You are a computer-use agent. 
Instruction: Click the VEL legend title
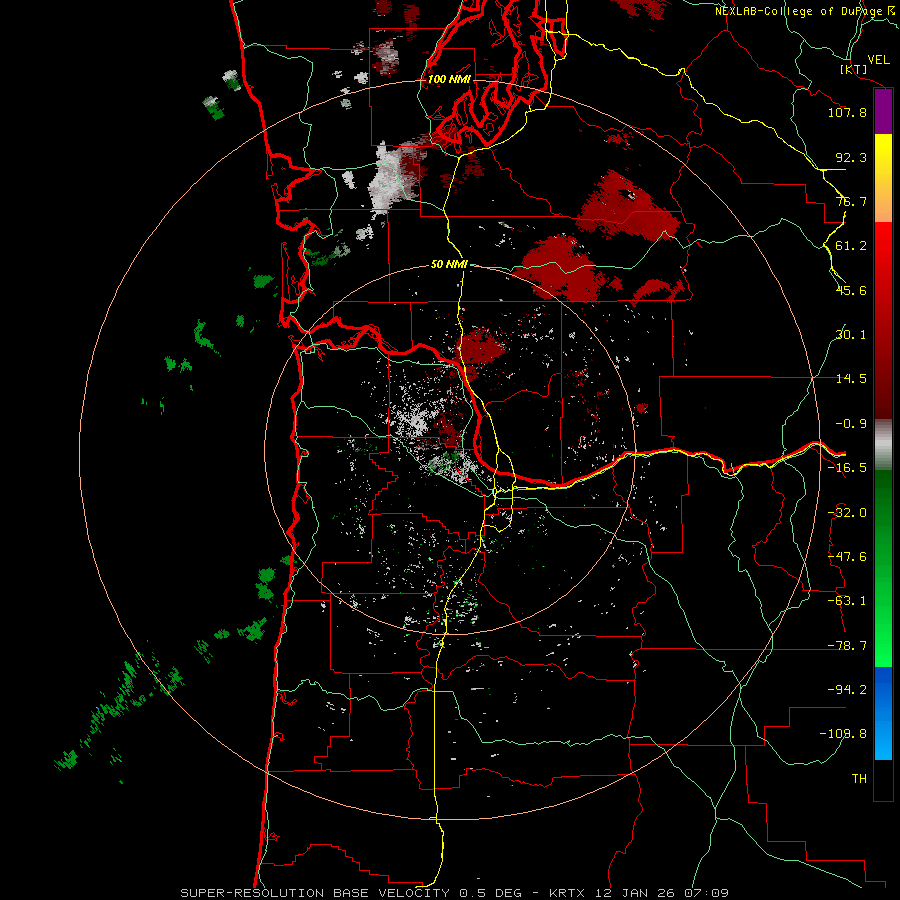click(878, 60)
